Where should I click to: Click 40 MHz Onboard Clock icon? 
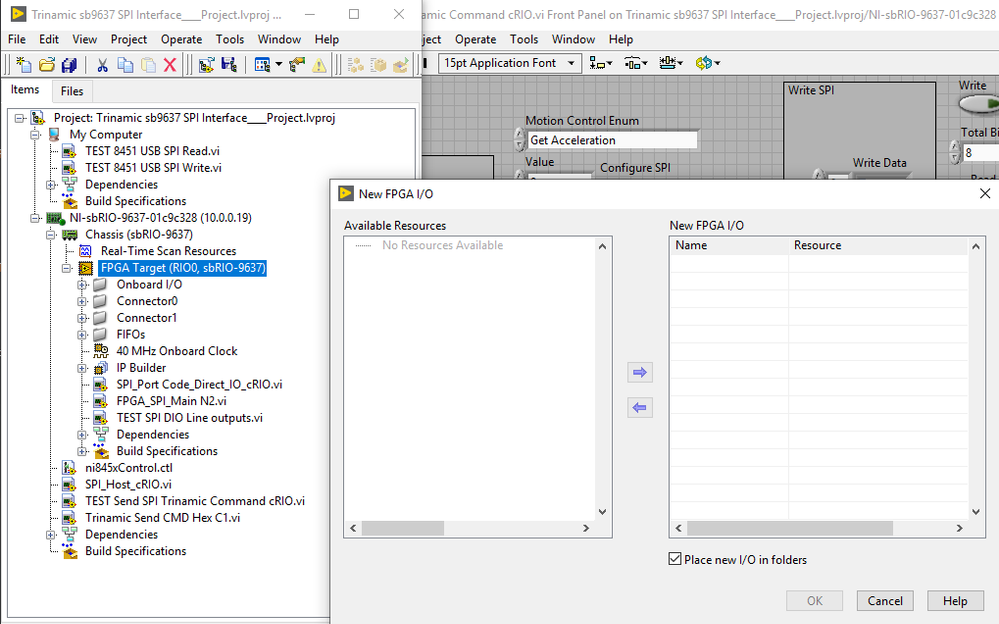tap(101, 351)
